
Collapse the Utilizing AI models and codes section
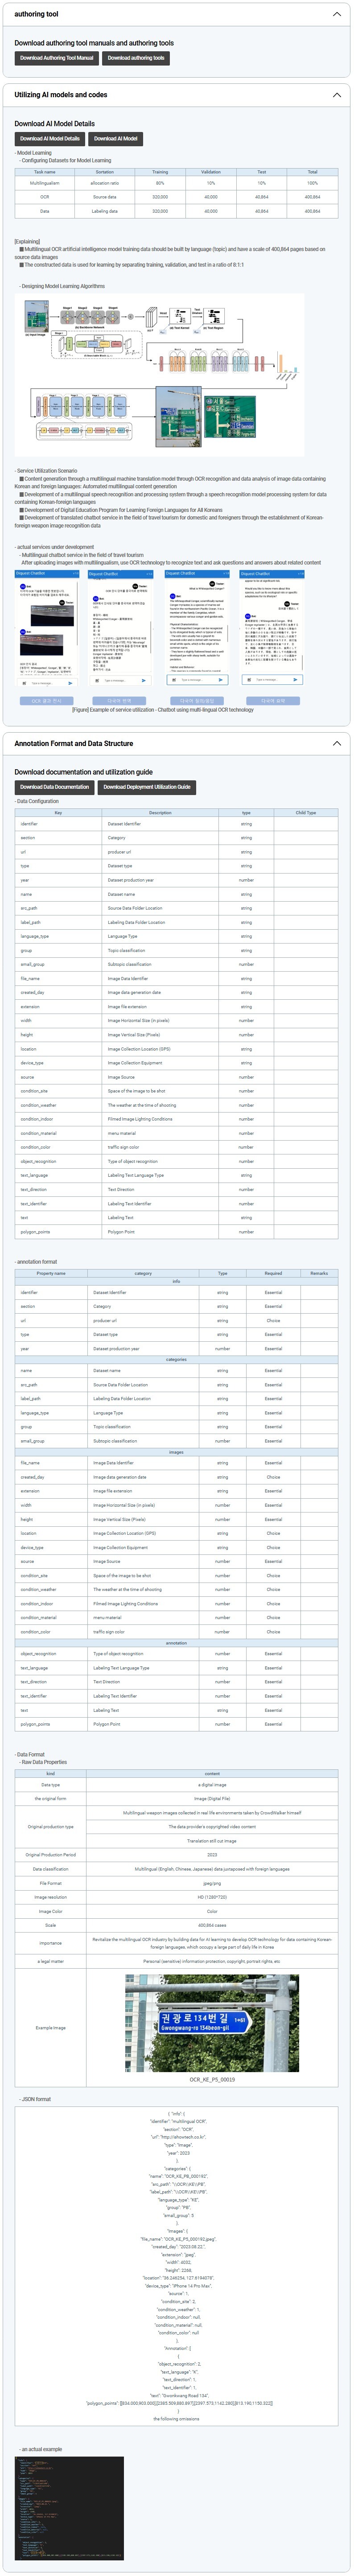[336, 95]
